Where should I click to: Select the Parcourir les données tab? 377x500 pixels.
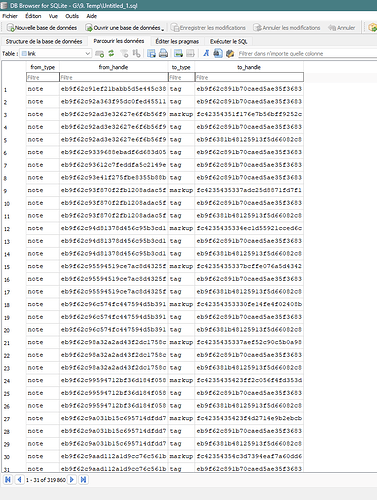tap(119, 41)
